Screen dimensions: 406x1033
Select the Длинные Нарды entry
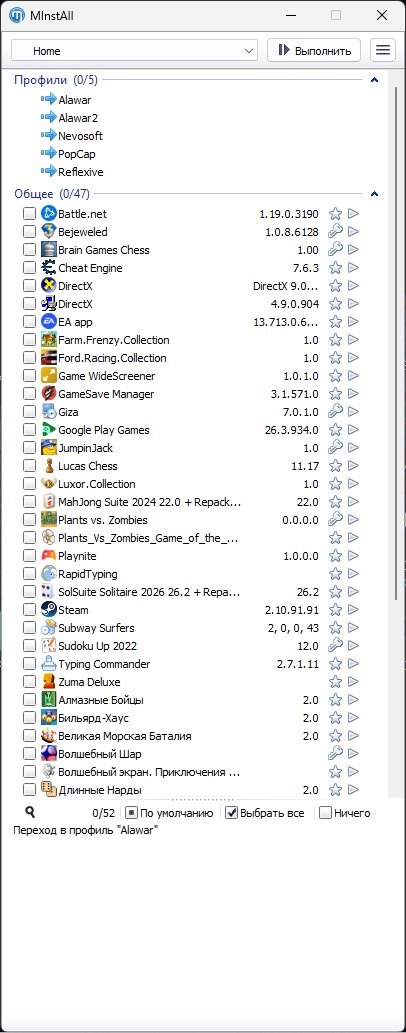coord(100,790)
